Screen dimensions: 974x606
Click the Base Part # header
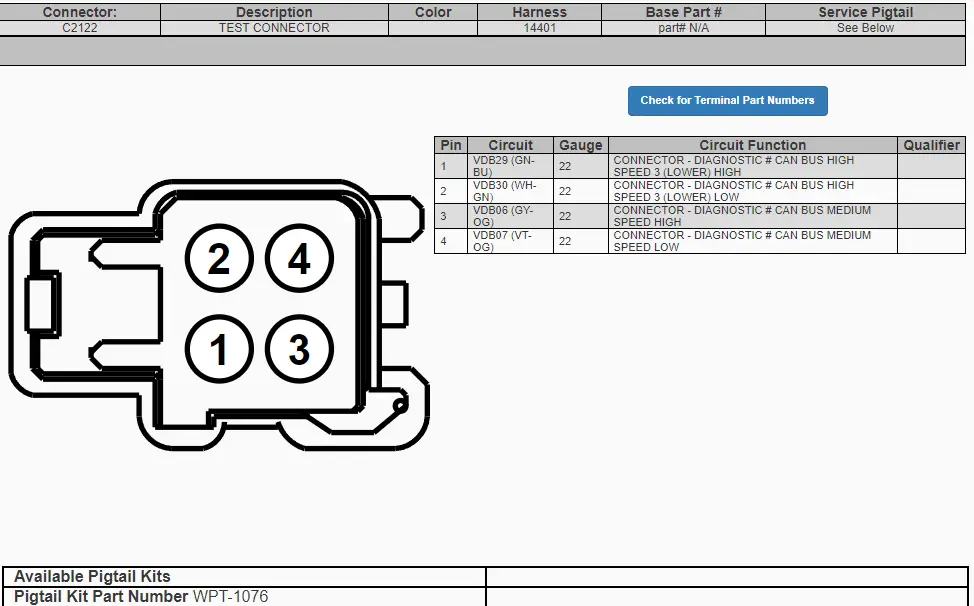click(683, 12)
